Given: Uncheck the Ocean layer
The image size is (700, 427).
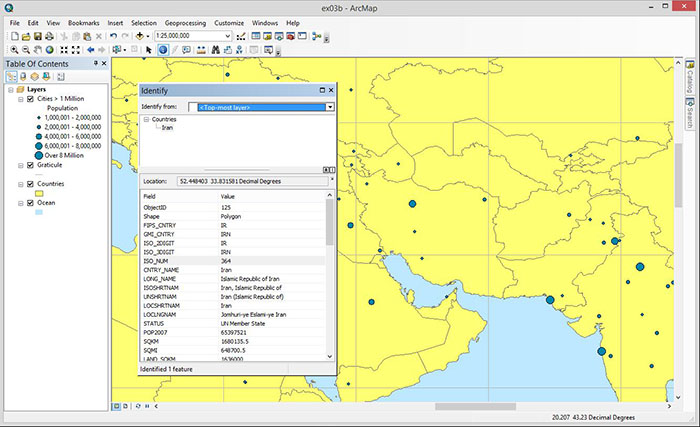Looking at the screenshot, I should [30, 203].
